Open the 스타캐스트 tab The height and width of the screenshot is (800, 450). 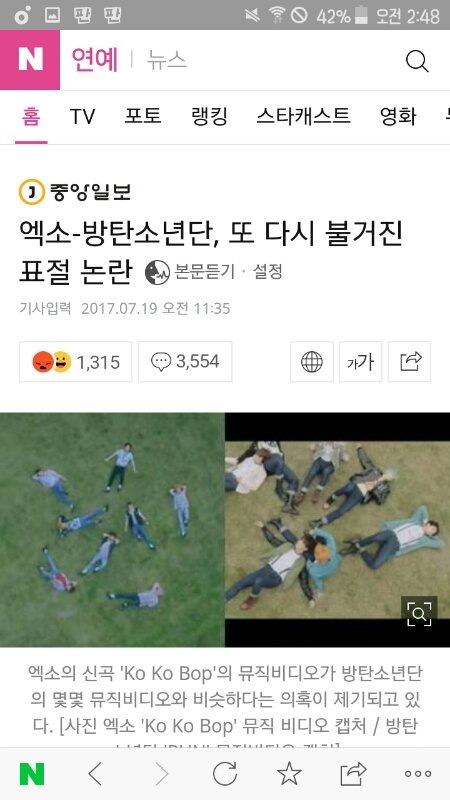pyautogui.click(x=303, y=116)
